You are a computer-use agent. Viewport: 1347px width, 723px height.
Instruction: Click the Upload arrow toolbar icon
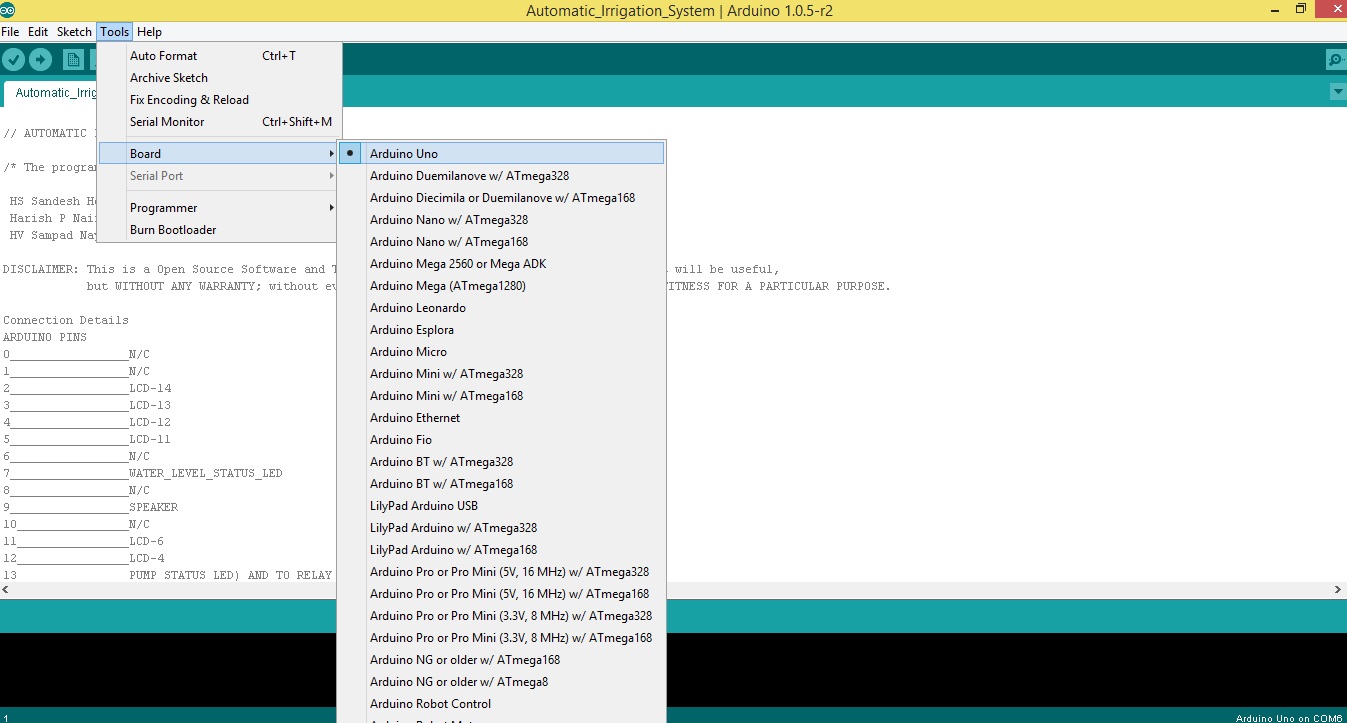(40, 60)
